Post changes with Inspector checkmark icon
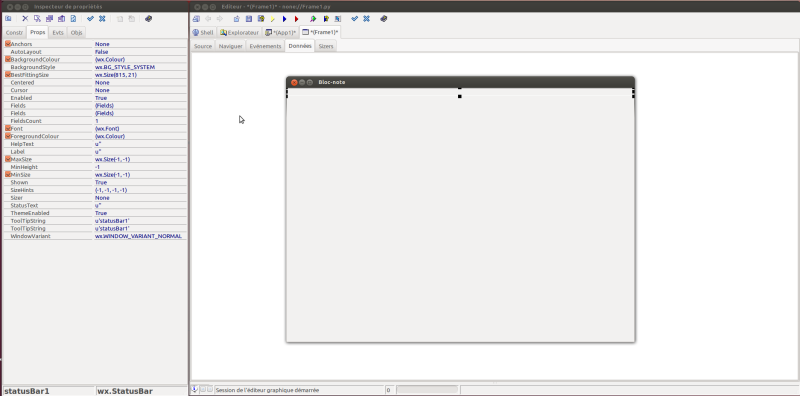Screen dimensions: 800x396 click(x=90, y=19)
